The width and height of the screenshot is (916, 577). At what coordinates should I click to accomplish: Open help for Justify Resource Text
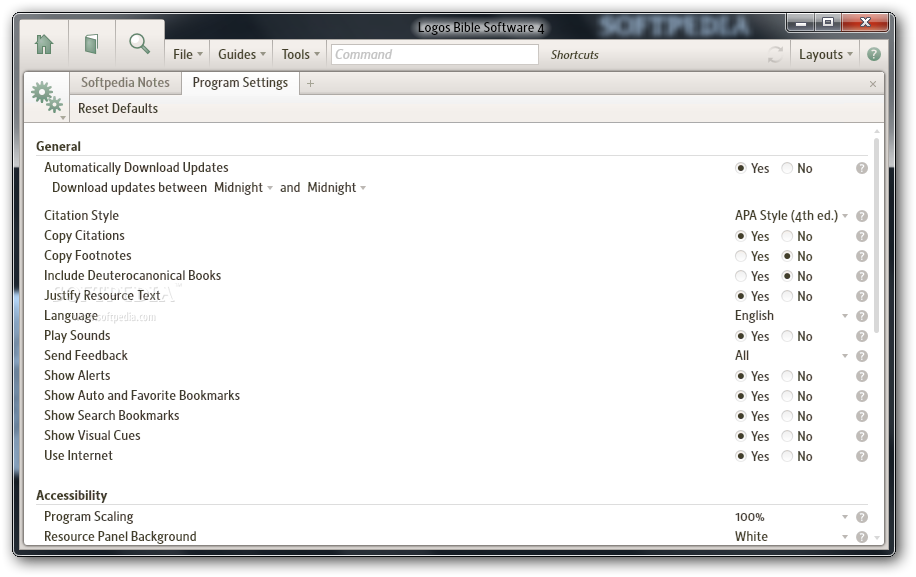point(862,296)
